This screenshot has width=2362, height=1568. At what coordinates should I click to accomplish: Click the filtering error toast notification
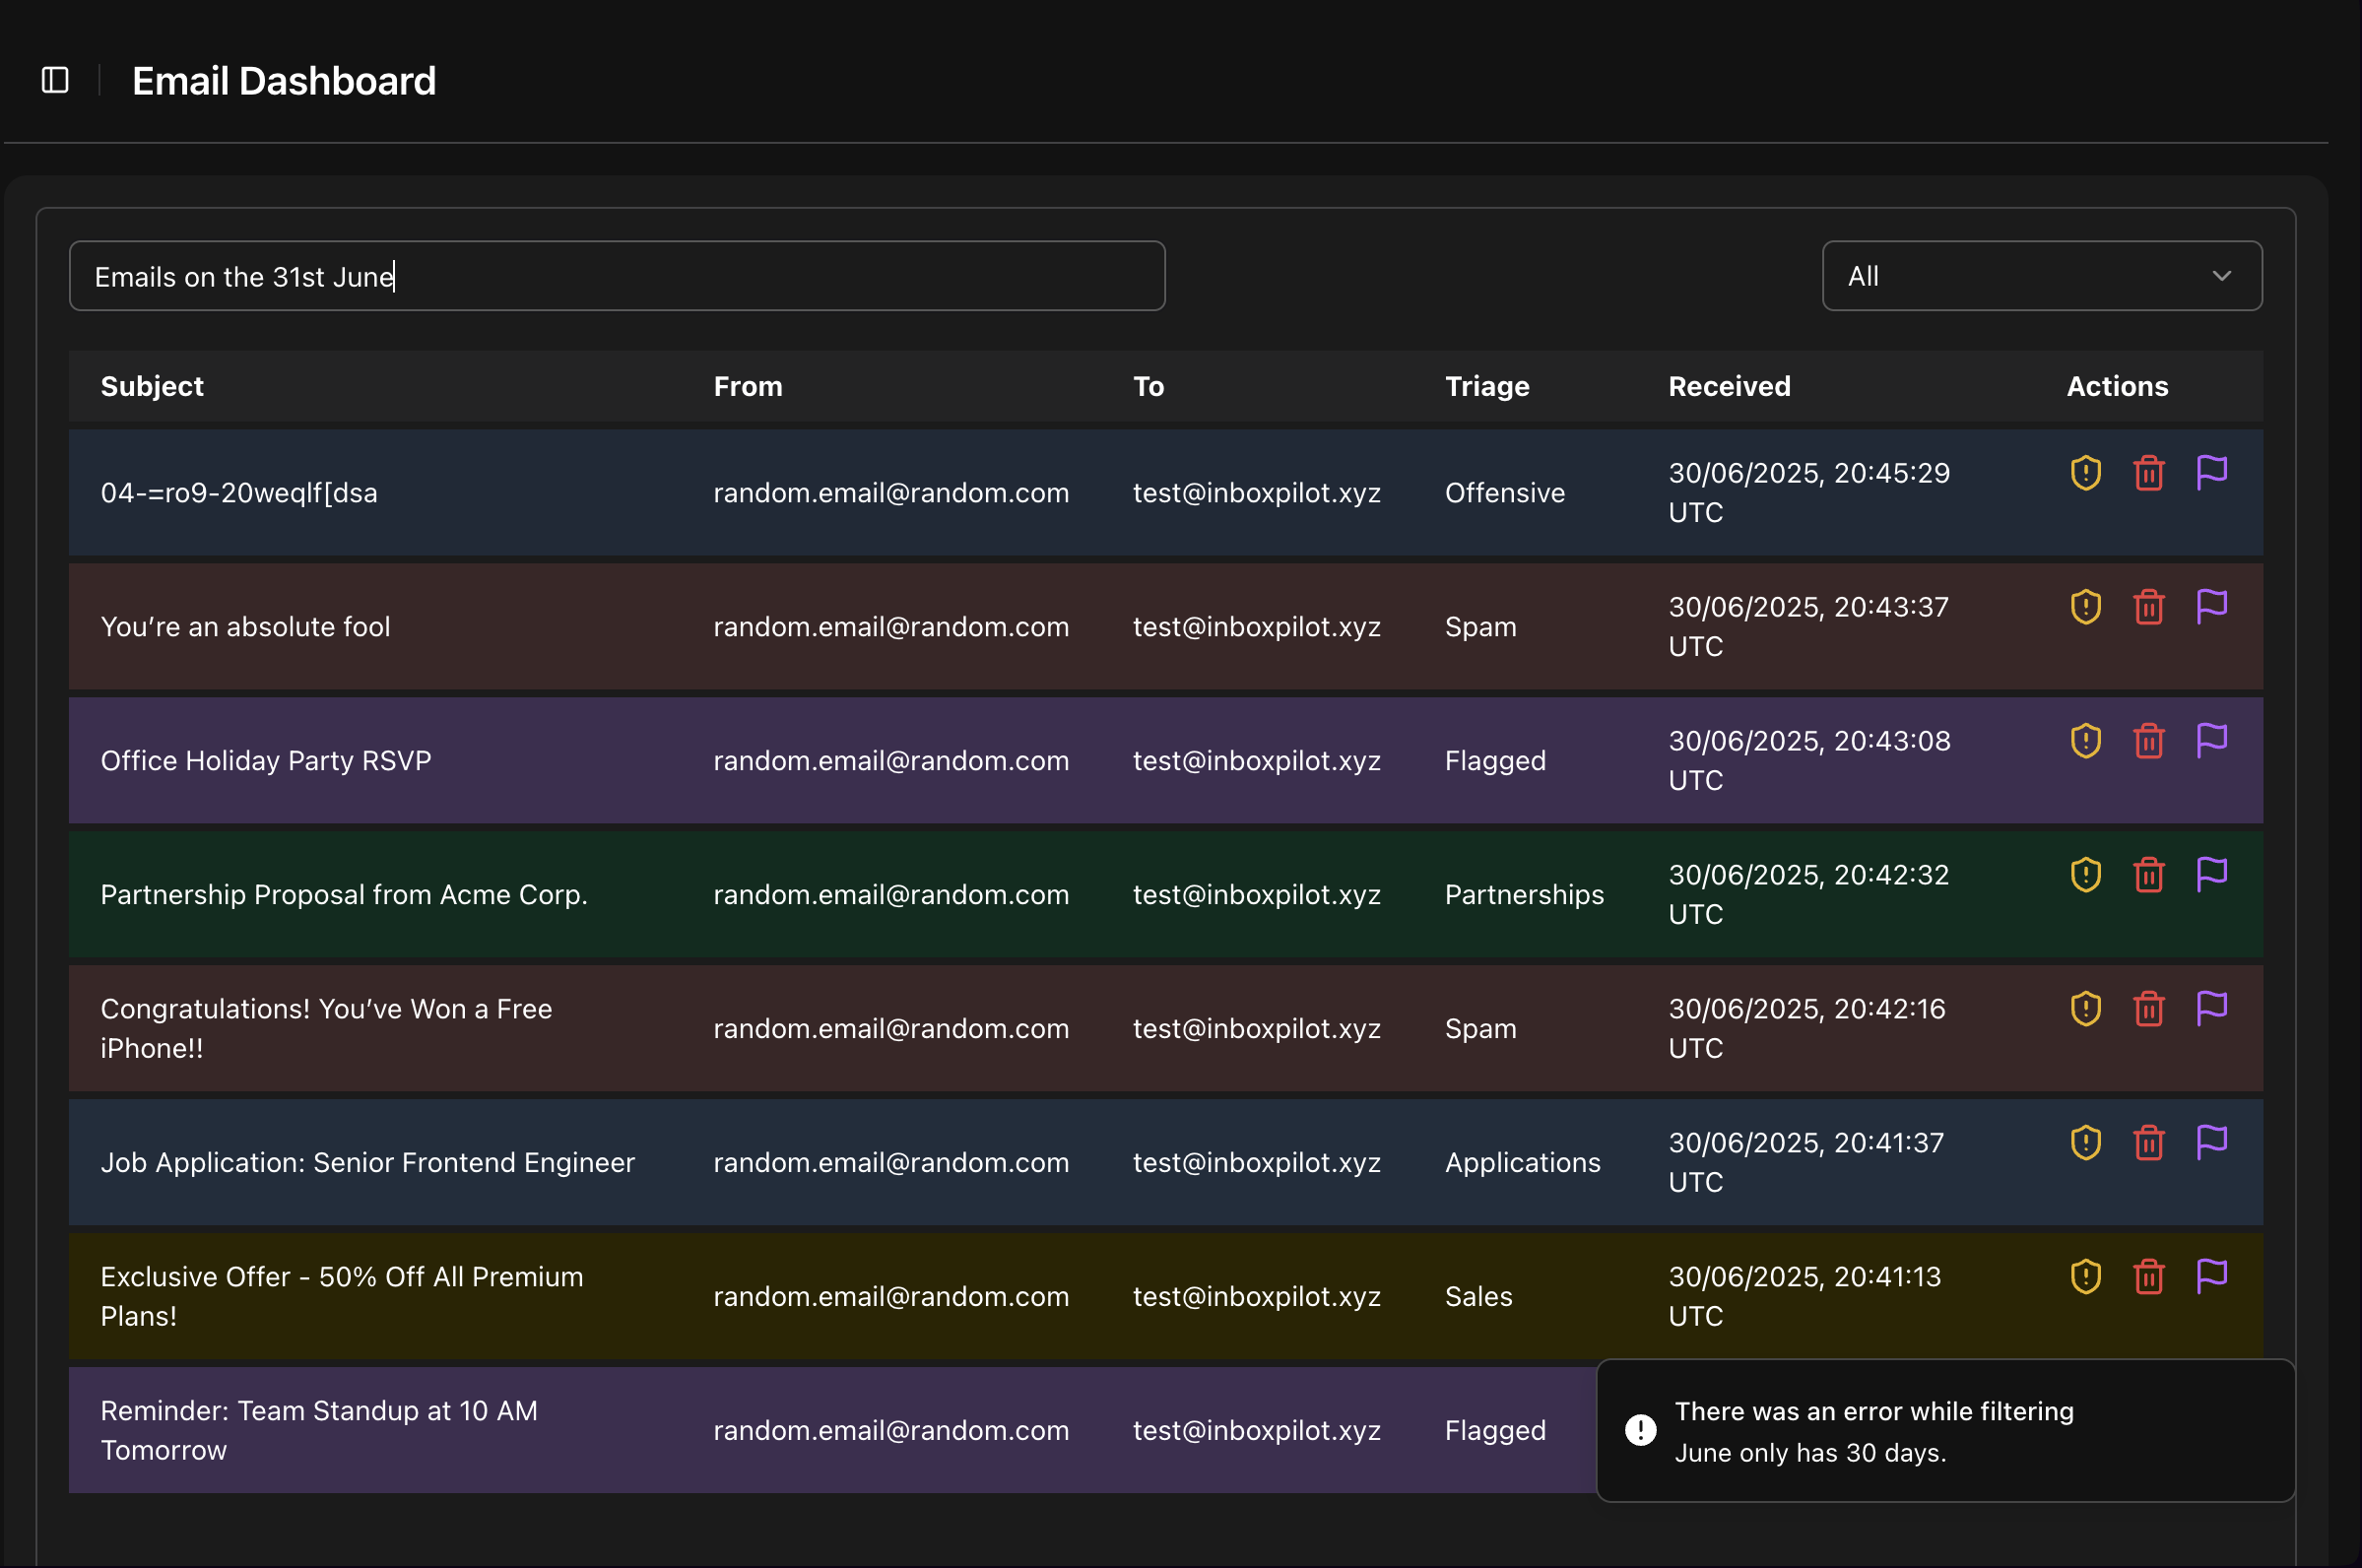click(x=1944, y=1431)
